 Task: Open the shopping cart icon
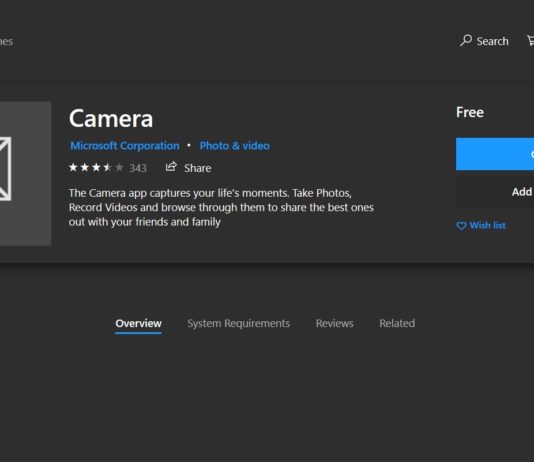tap(531, 41)
